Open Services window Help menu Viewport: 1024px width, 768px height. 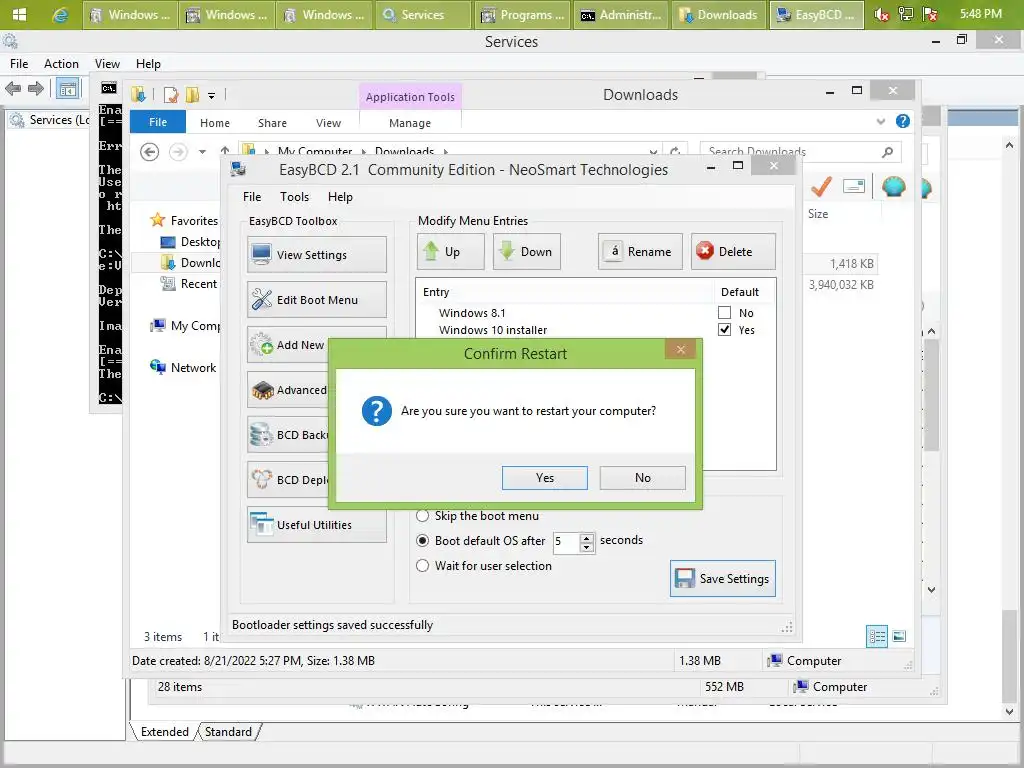click(148, 63)
